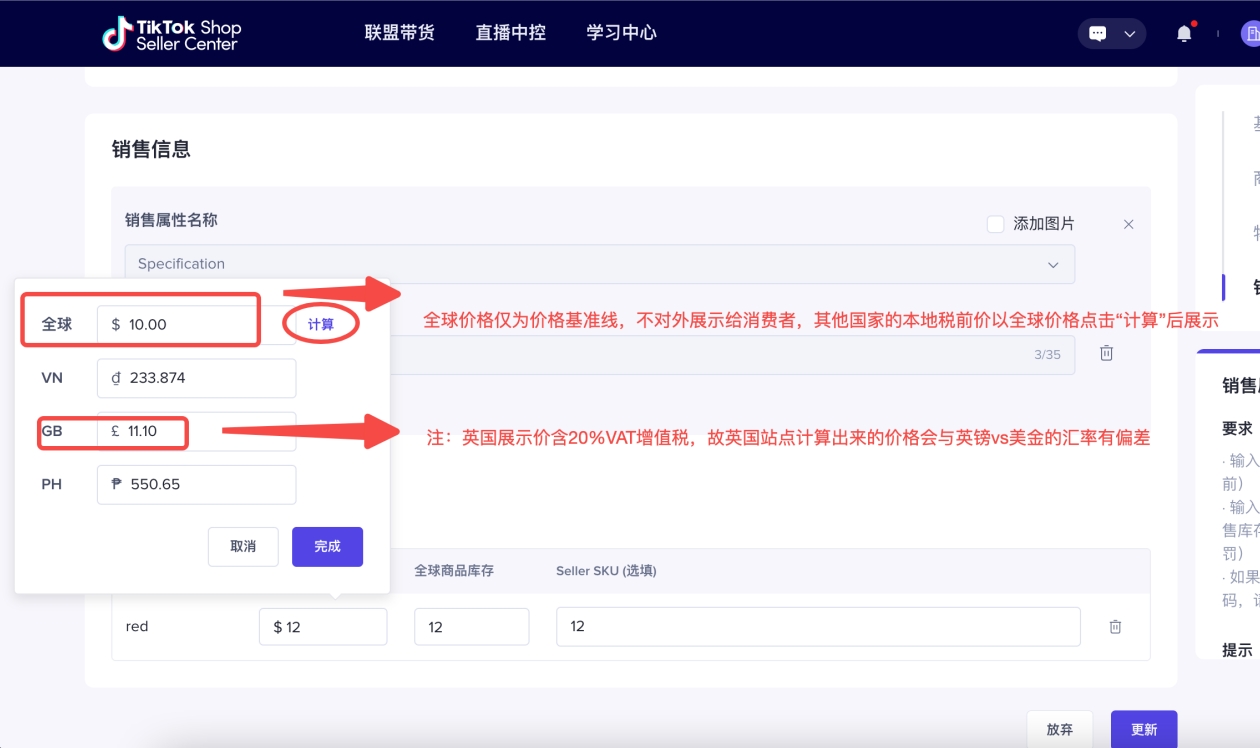Click the 更新 button at bottom right
This screenshot has height=748, width=1260.
coord(1143,729)
